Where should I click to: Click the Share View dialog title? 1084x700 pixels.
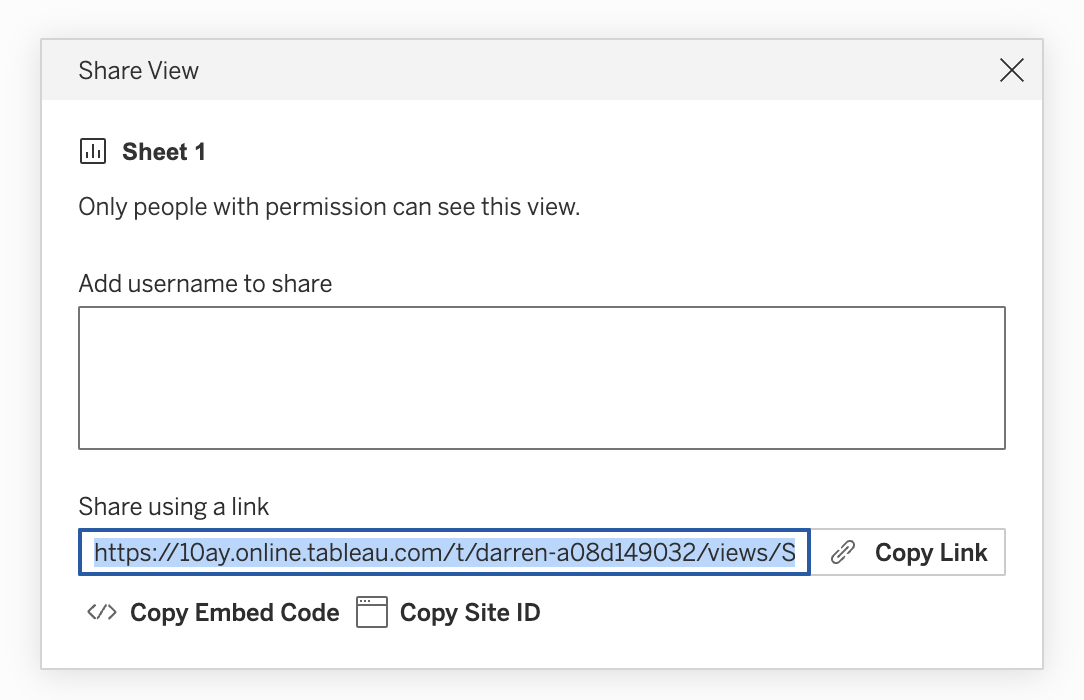coord(138,70)
